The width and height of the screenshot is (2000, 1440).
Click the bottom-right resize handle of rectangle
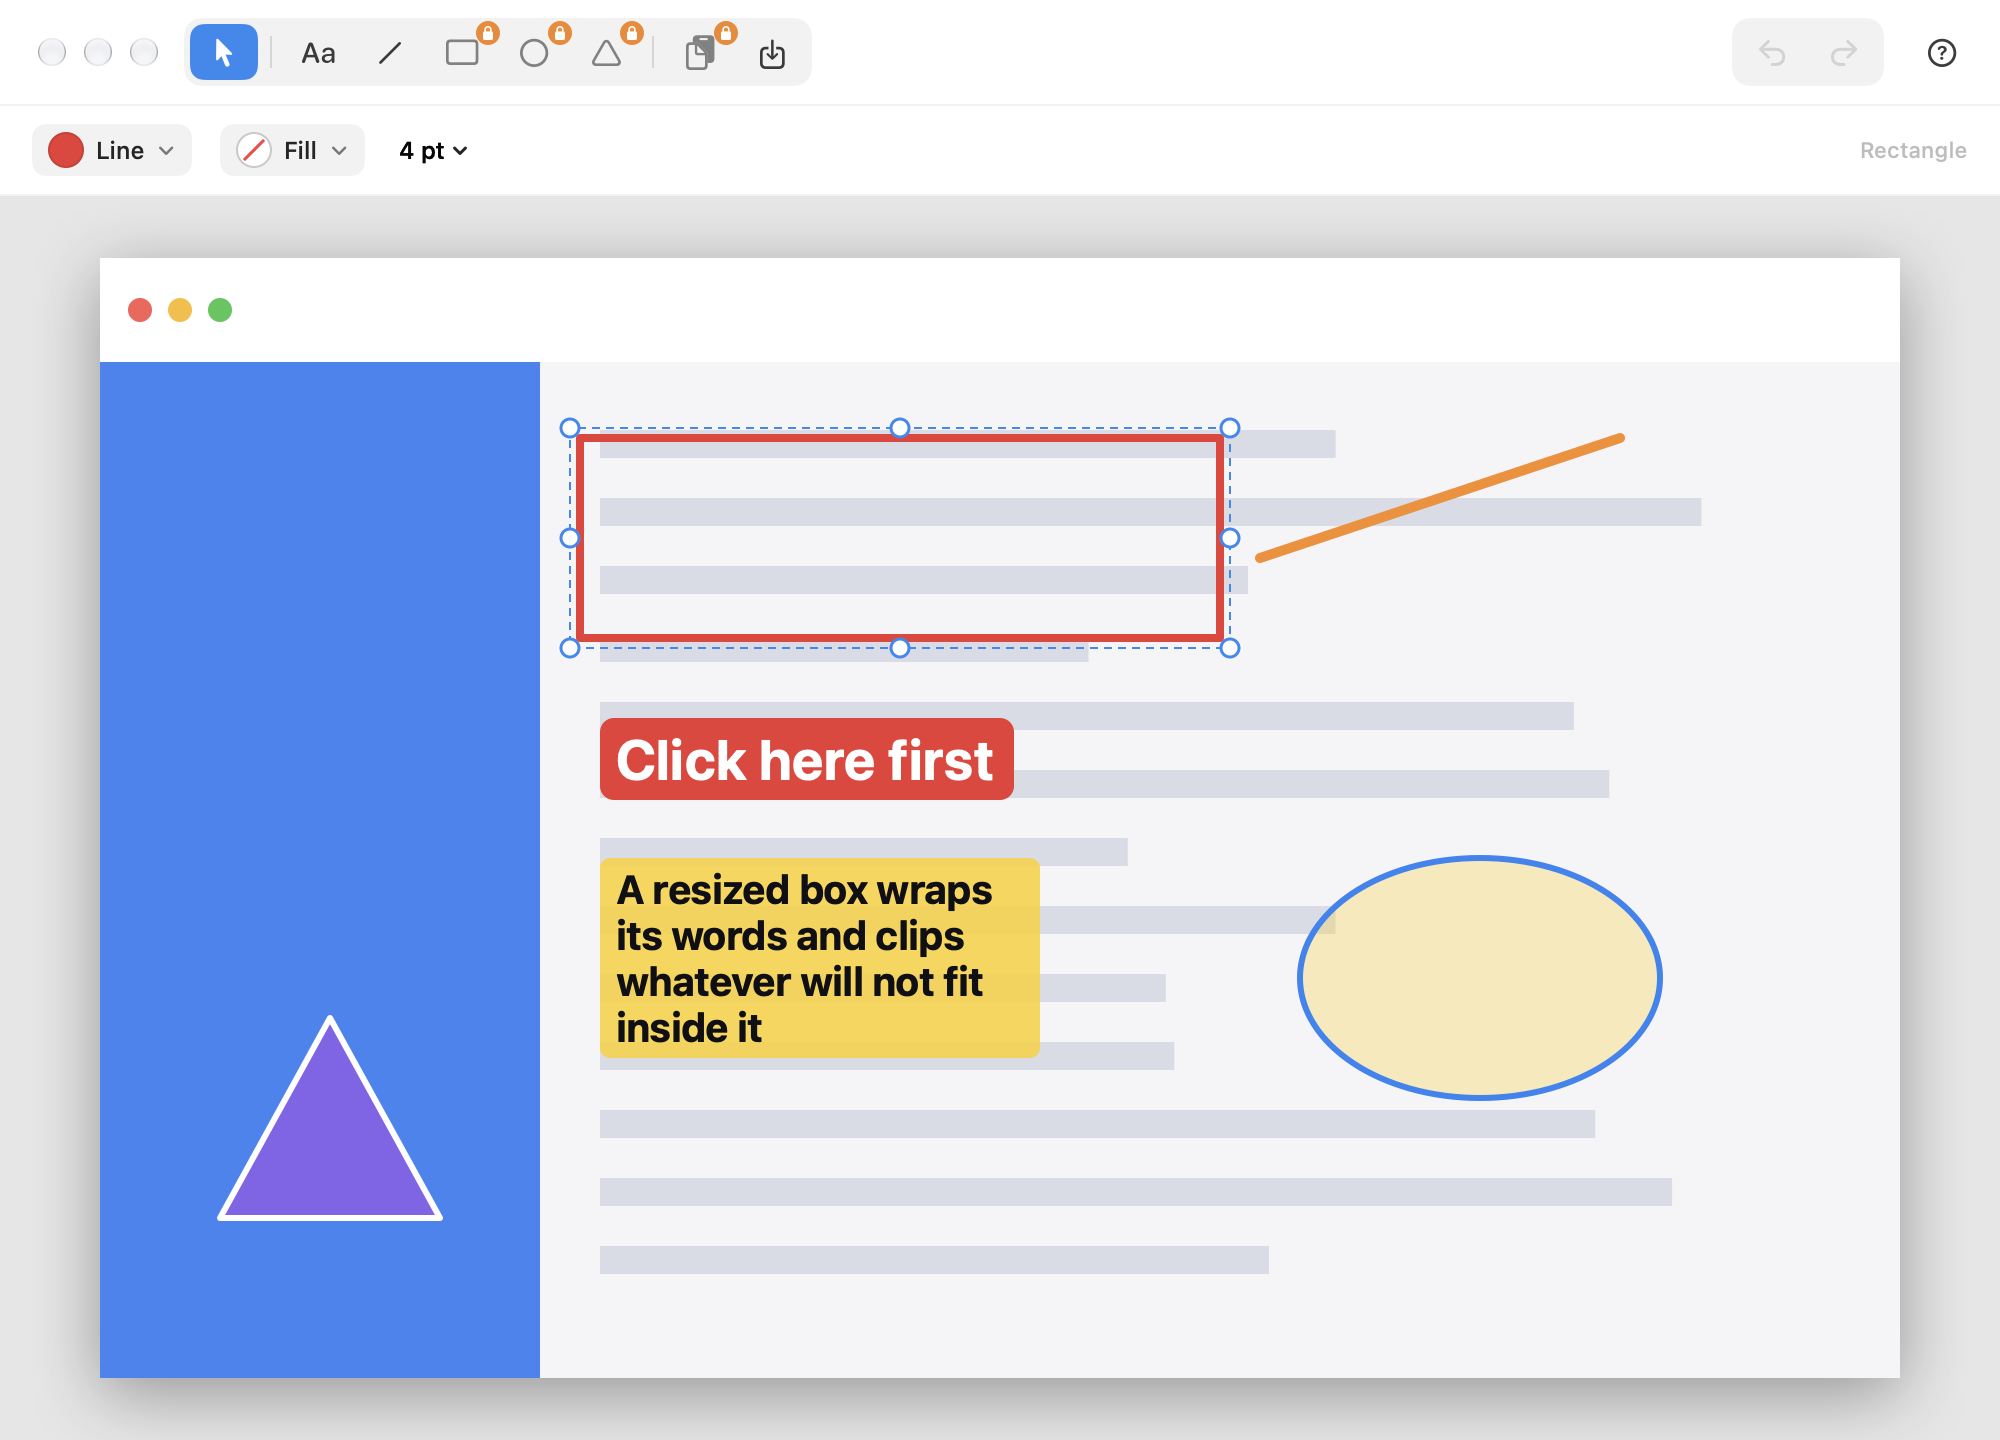pos(1230,648)
